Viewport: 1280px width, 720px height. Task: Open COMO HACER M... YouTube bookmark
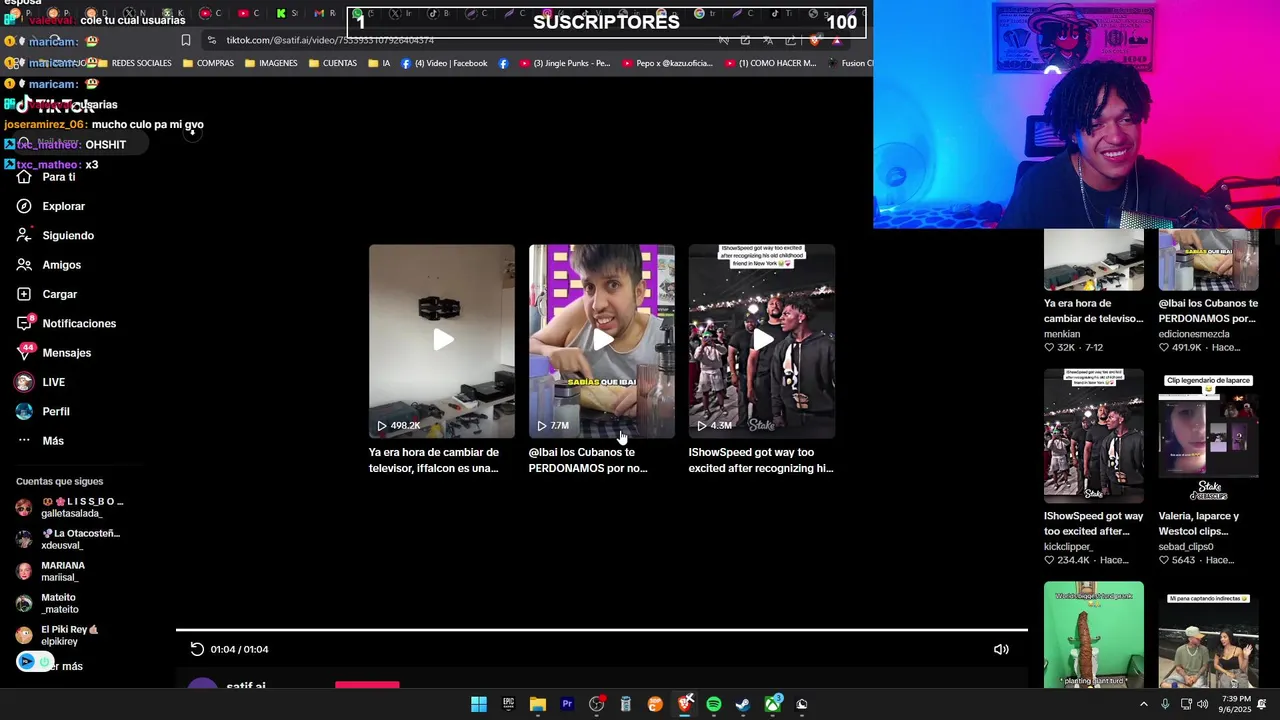770,63
